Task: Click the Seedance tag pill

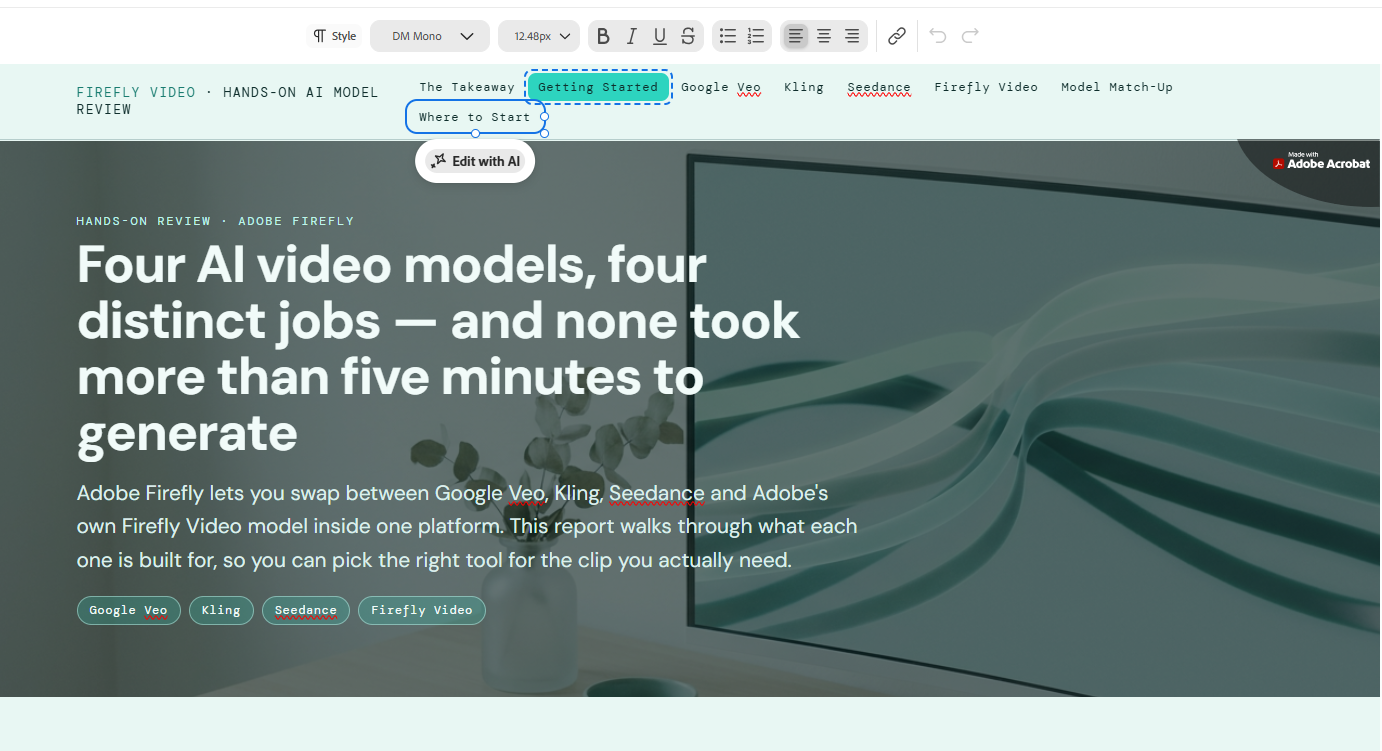Action: [x=306, y=610]
